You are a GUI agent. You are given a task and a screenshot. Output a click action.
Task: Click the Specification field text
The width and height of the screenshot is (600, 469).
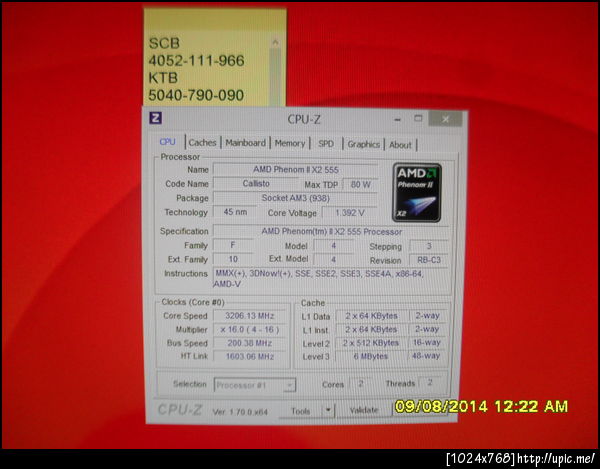[x=331, y=231]
